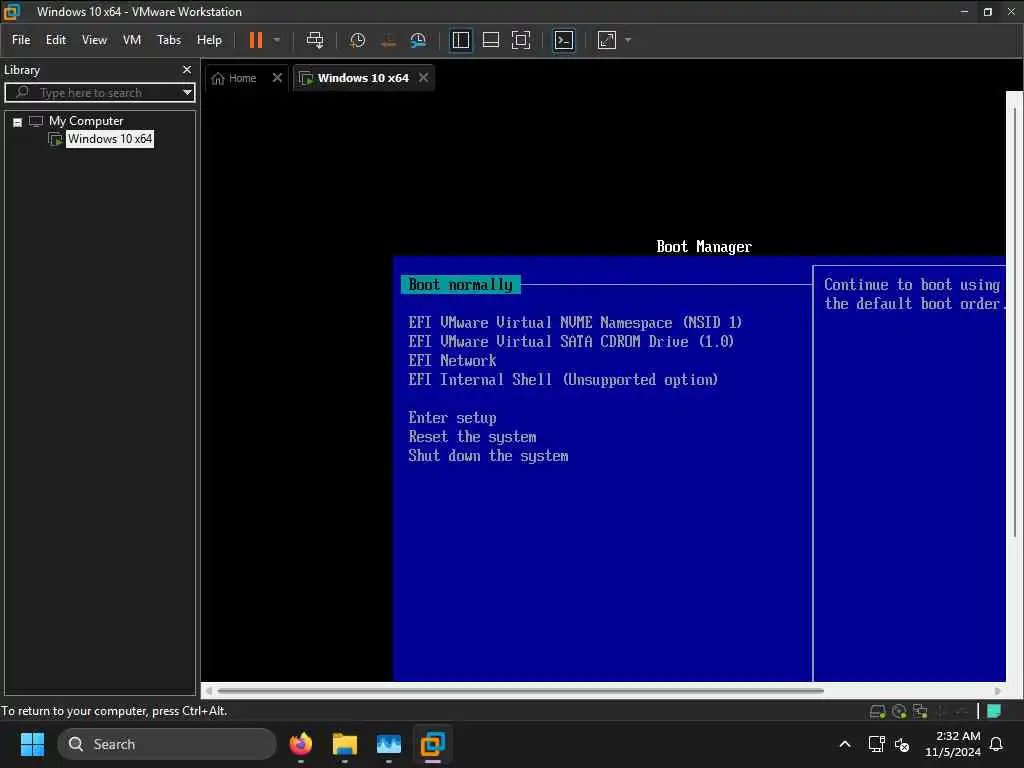Collapse the My Computer tree node
1024x768 pixels.
[x=18, y=122]
